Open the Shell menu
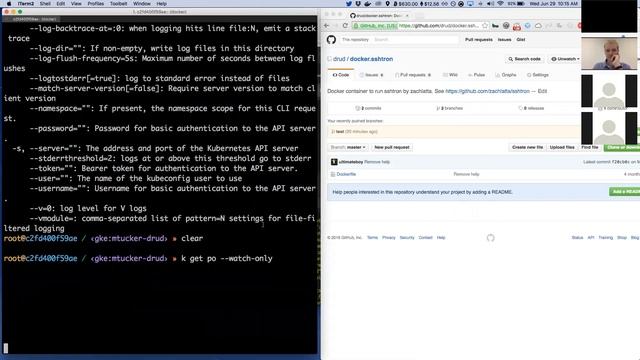Image resolution: width=640 pixels, height=360 pixels. pyautogui.click(x=45, y=4)
